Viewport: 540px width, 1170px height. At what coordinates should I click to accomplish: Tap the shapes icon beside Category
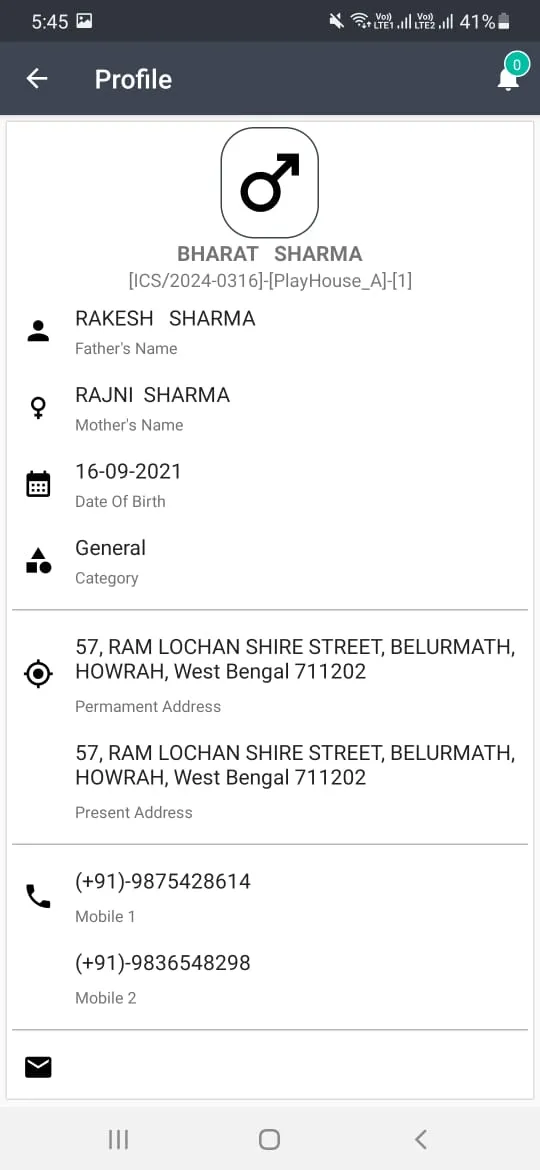[x=38, y=560]
